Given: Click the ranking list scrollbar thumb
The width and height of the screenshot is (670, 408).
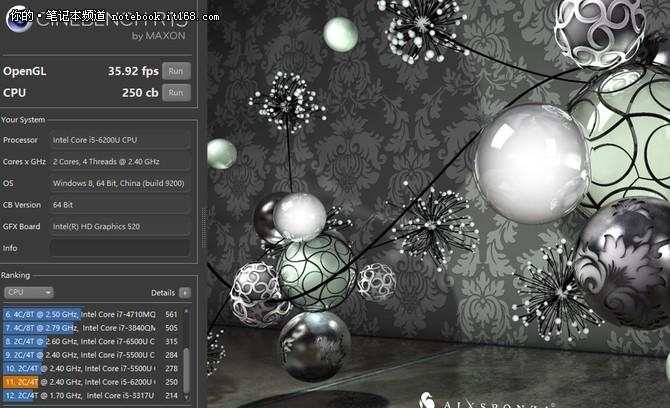Looking at the screenshot, I should click(x=185, y=368).
